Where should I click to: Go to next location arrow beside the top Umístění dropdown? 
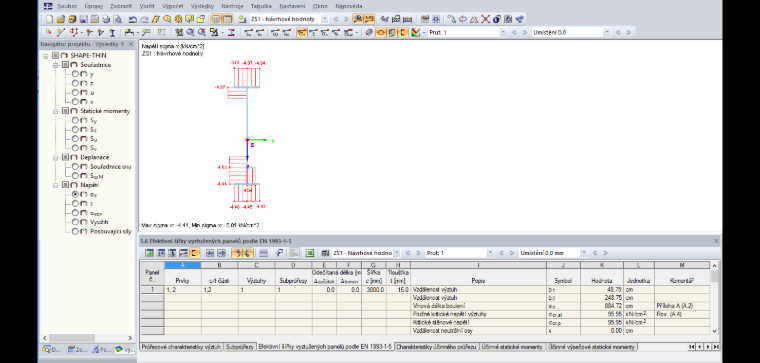[x=629, y=32]
